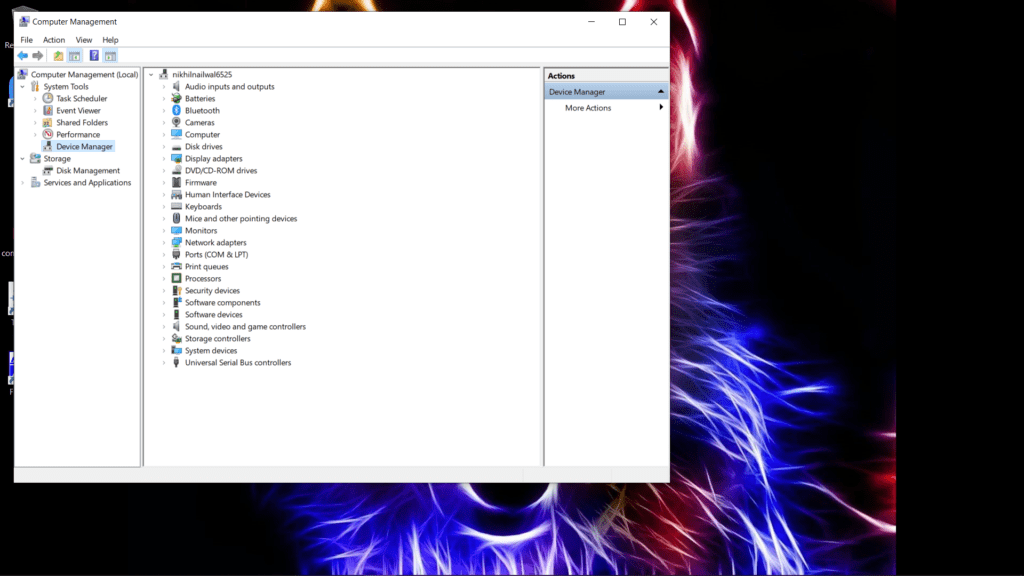
Task: Click the Universal Serial Bus controllers icon
Action: (176, 362)
